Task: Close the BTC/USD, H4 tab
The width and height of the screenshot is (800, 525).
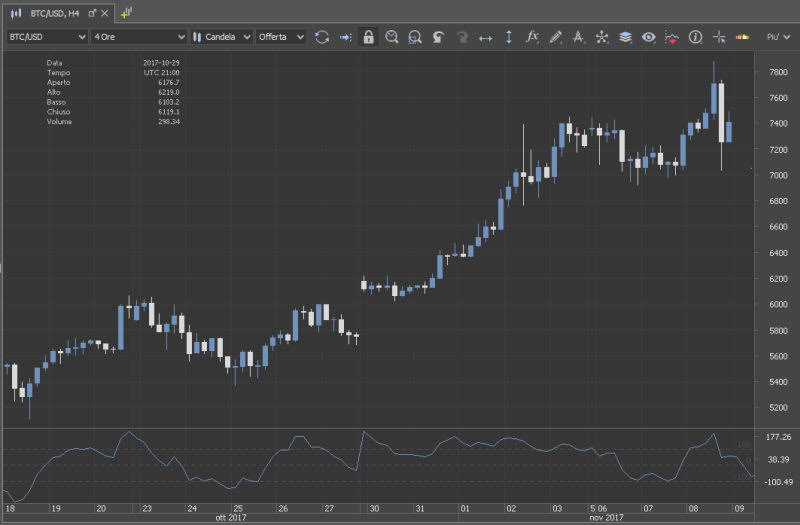Action: (106, 13)
